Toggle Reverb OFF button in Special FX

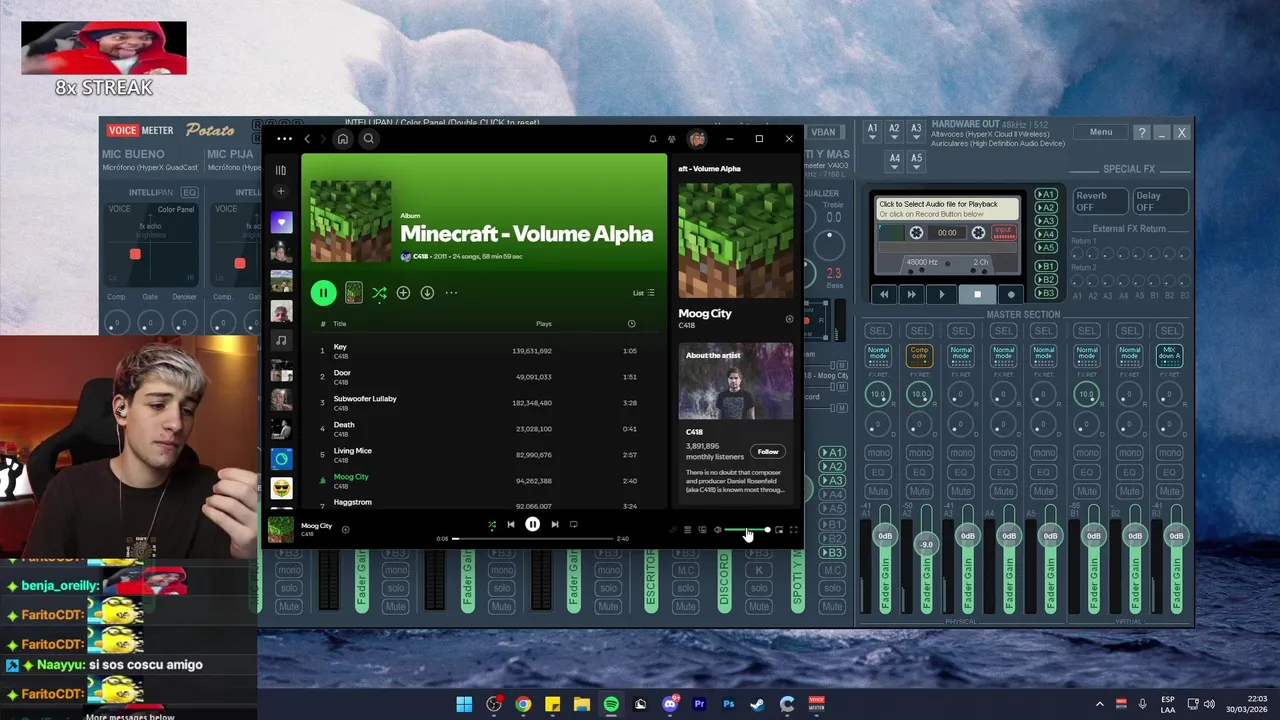1099,201
